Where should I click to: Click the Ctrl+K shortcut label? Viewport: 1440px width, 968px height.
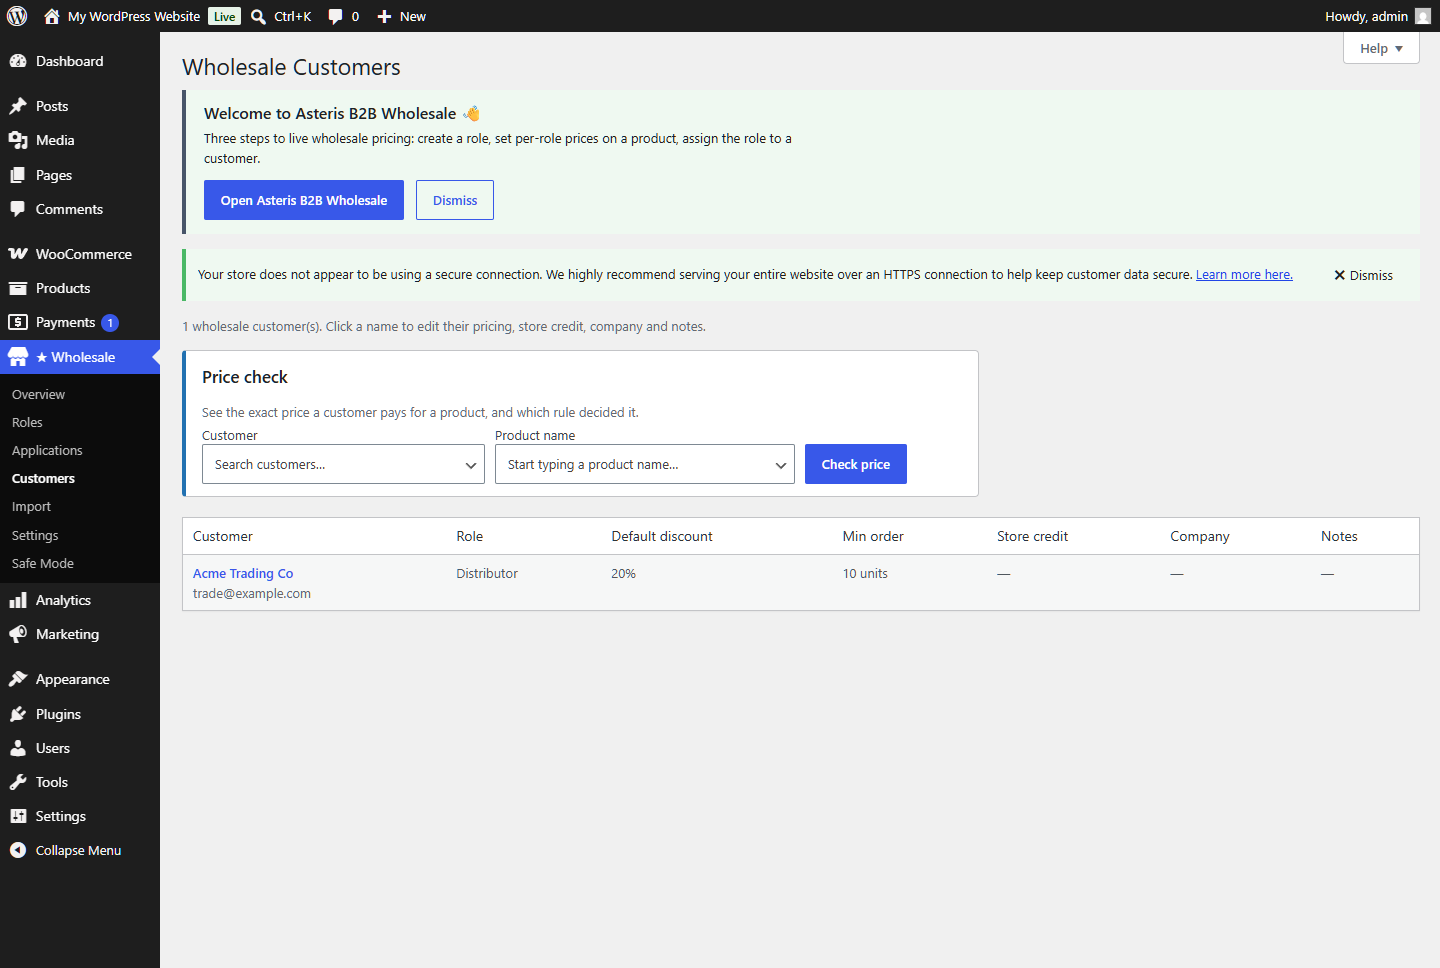click(x=293, y=16)
